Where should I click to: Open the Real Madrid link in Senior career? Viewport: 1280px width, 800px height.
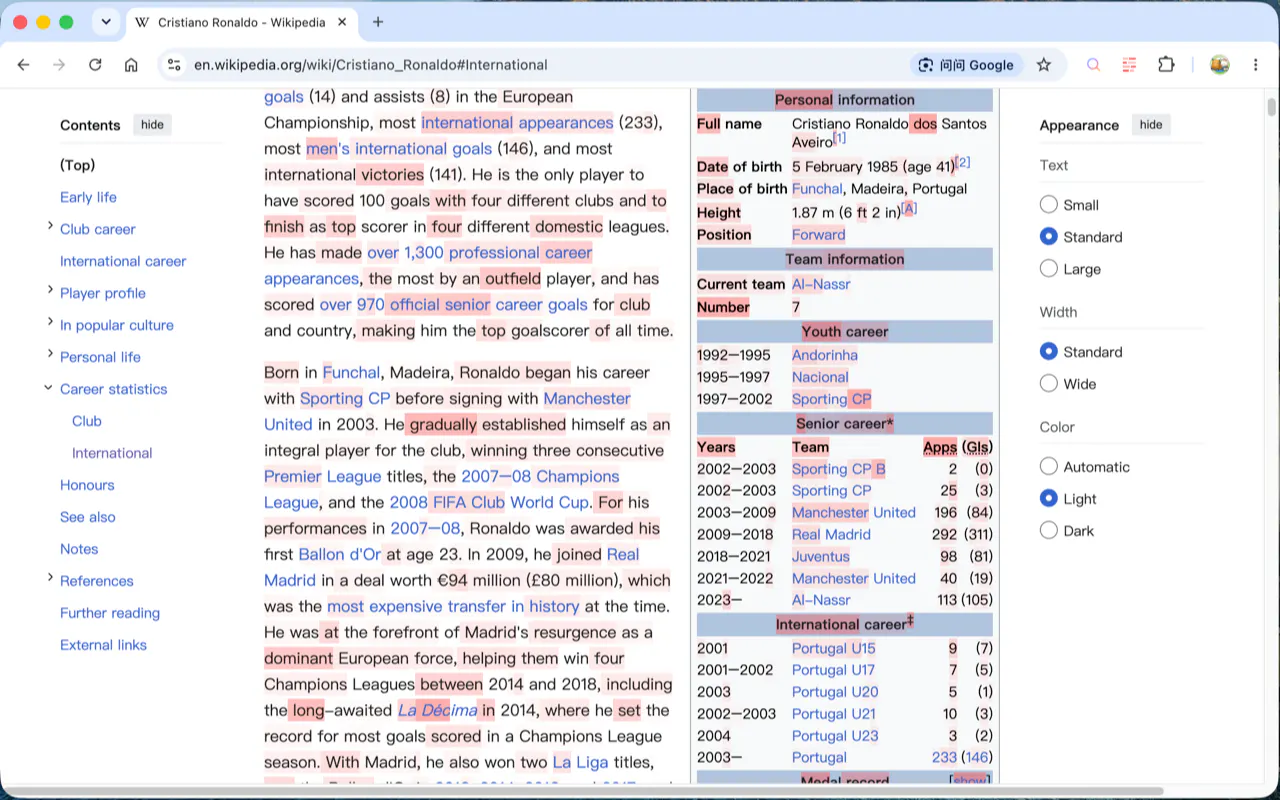(831, 534)
